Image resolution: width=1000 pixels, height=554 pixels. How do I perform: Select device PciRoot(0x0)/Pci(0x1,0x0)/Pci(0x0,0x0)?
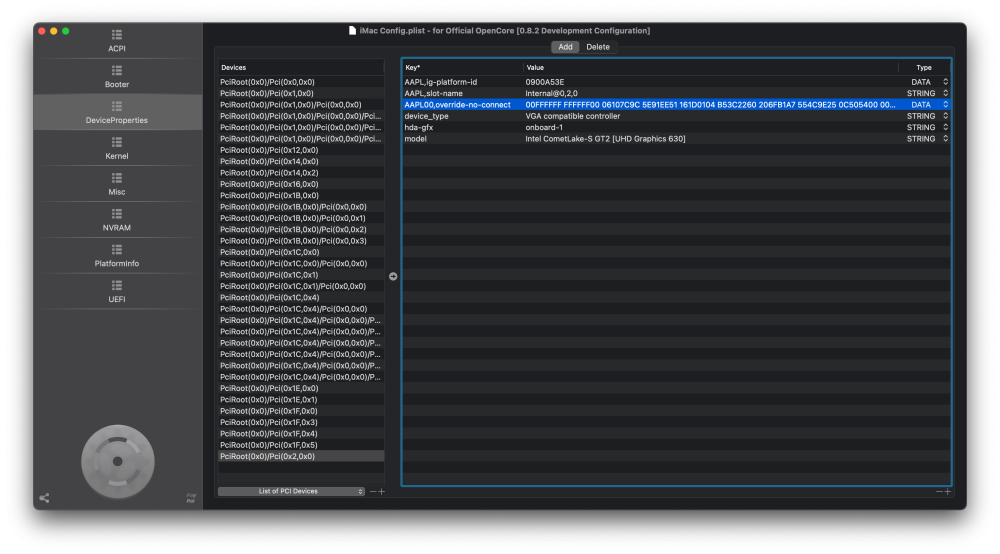pos(300,105)
